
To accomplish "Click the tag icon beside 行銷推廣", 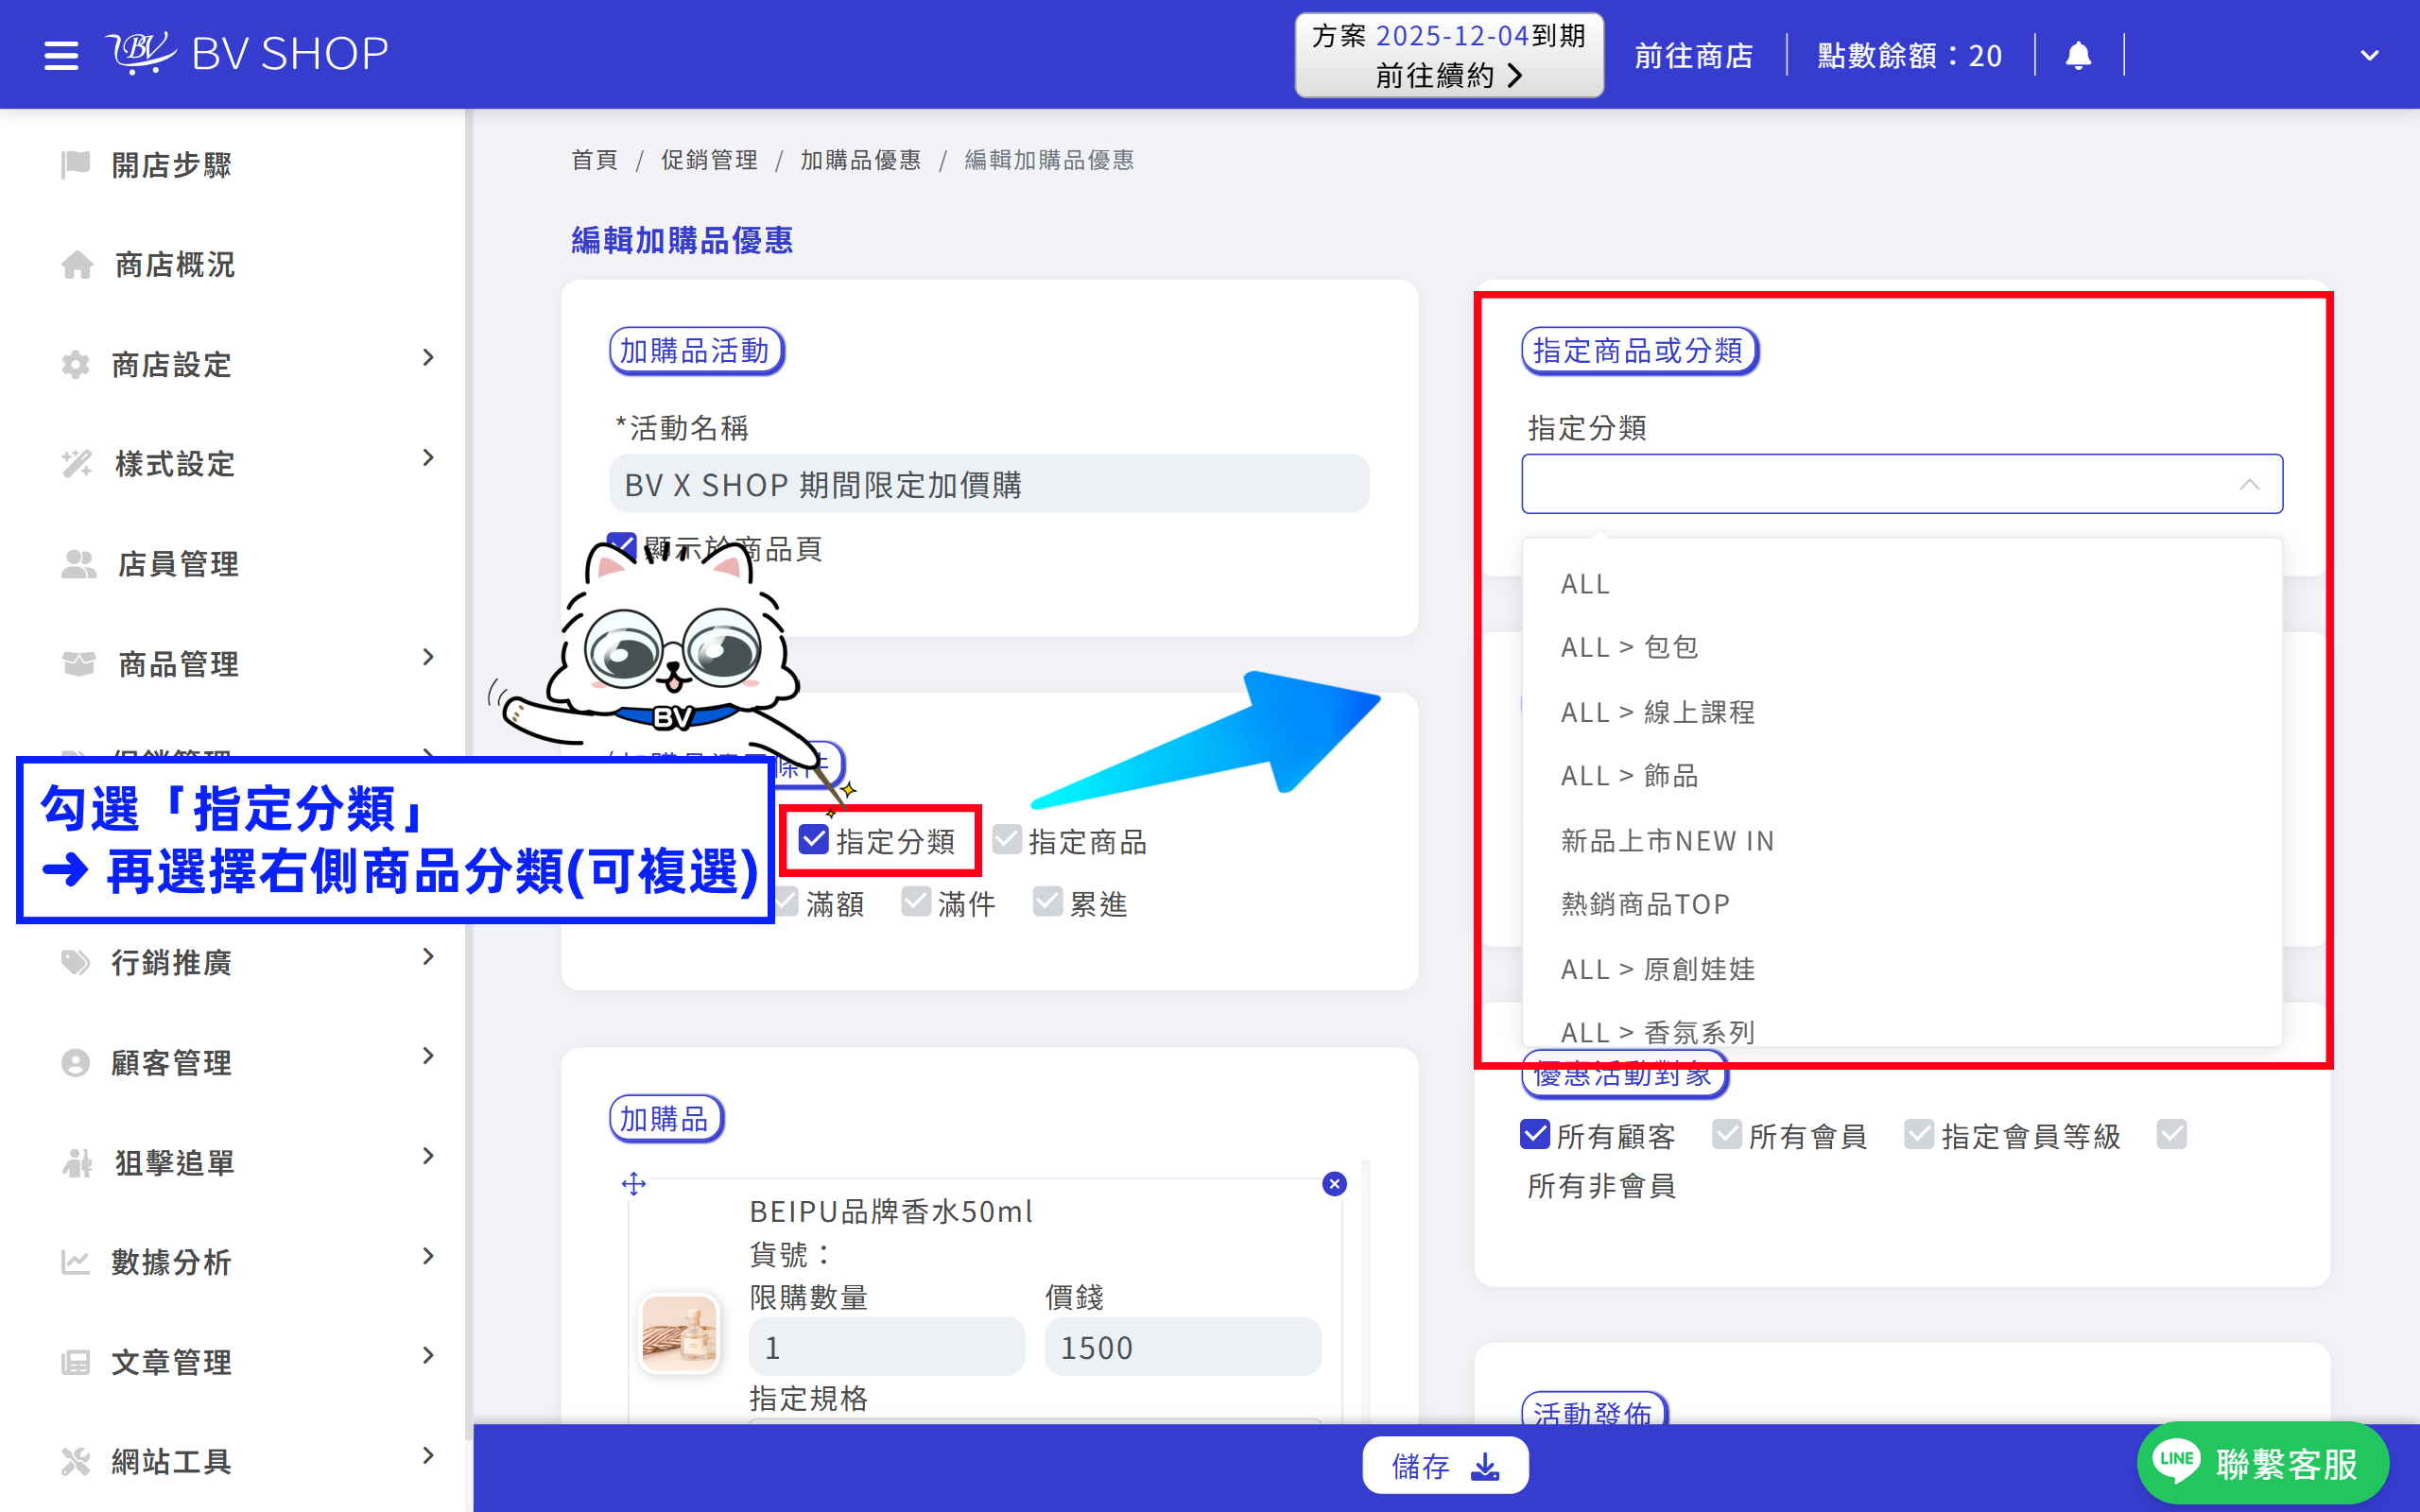I will tap(76, 962).
